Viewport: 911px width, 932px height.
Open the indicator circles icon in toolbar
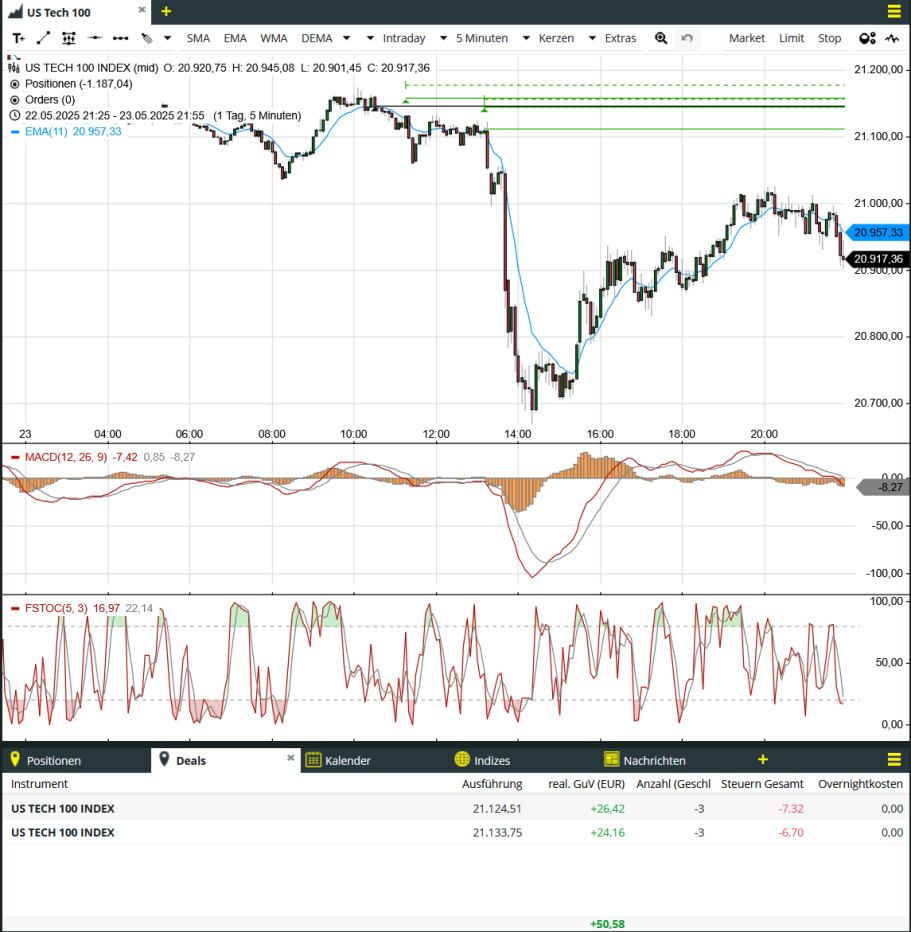[x=868, y=38]
